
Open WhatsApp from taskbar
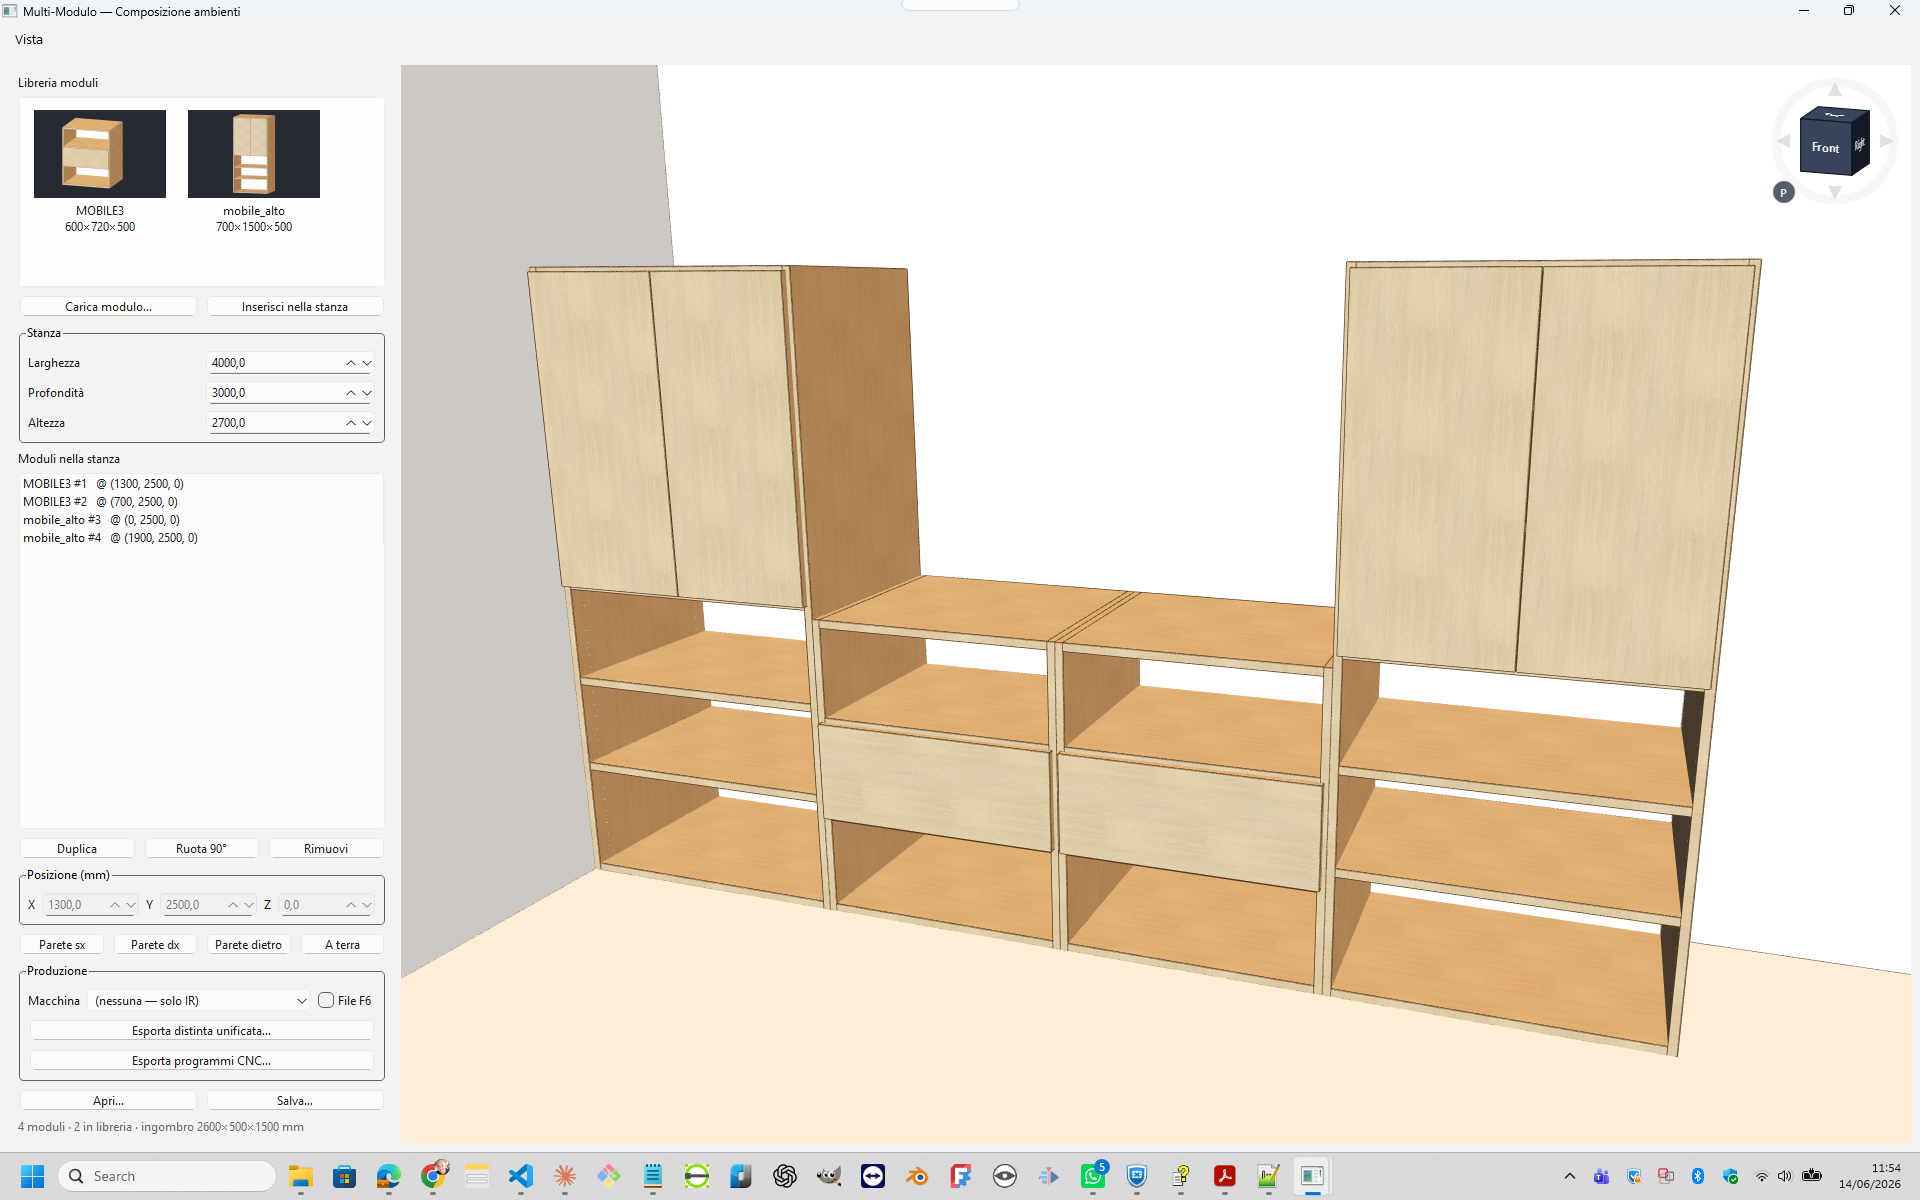pos(1093,1176)
